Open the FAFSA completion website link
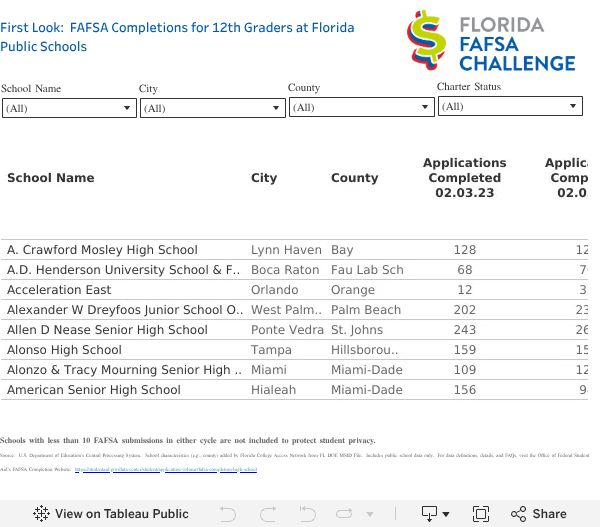 click(166, 469)
